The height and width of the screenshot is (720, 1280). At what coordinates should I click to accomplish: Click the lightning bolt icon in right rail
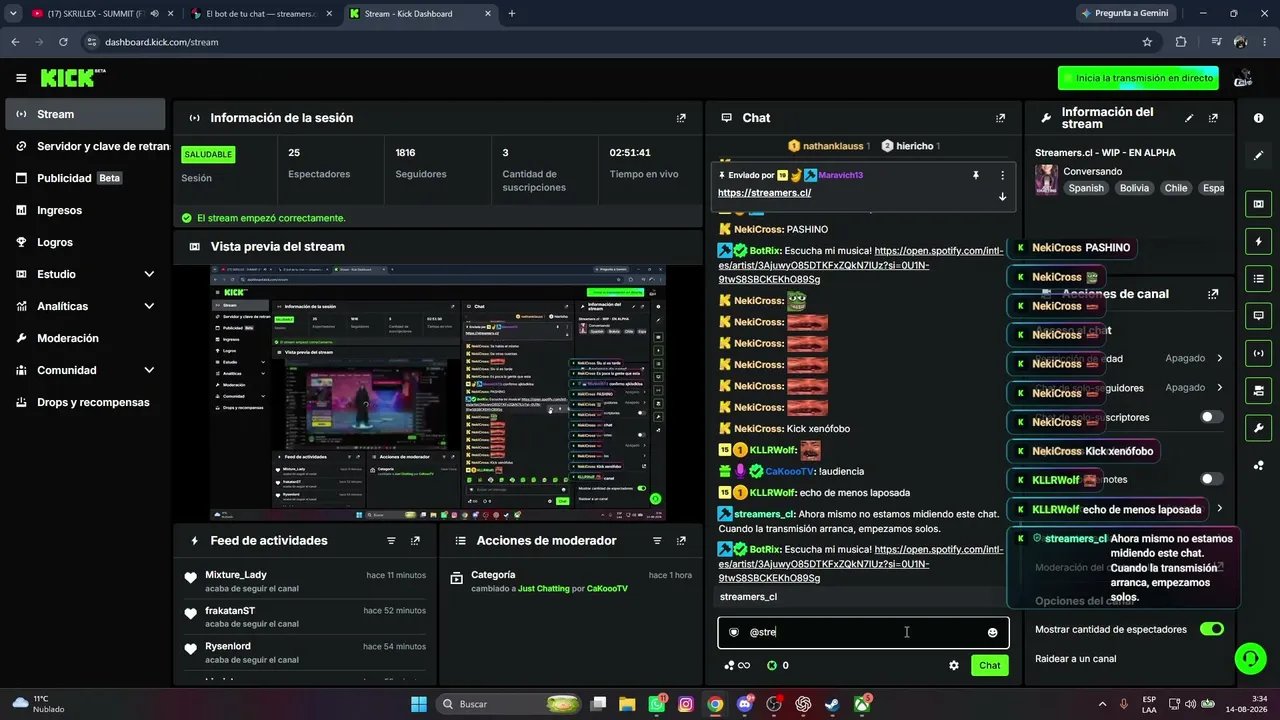pos(1258,241)
